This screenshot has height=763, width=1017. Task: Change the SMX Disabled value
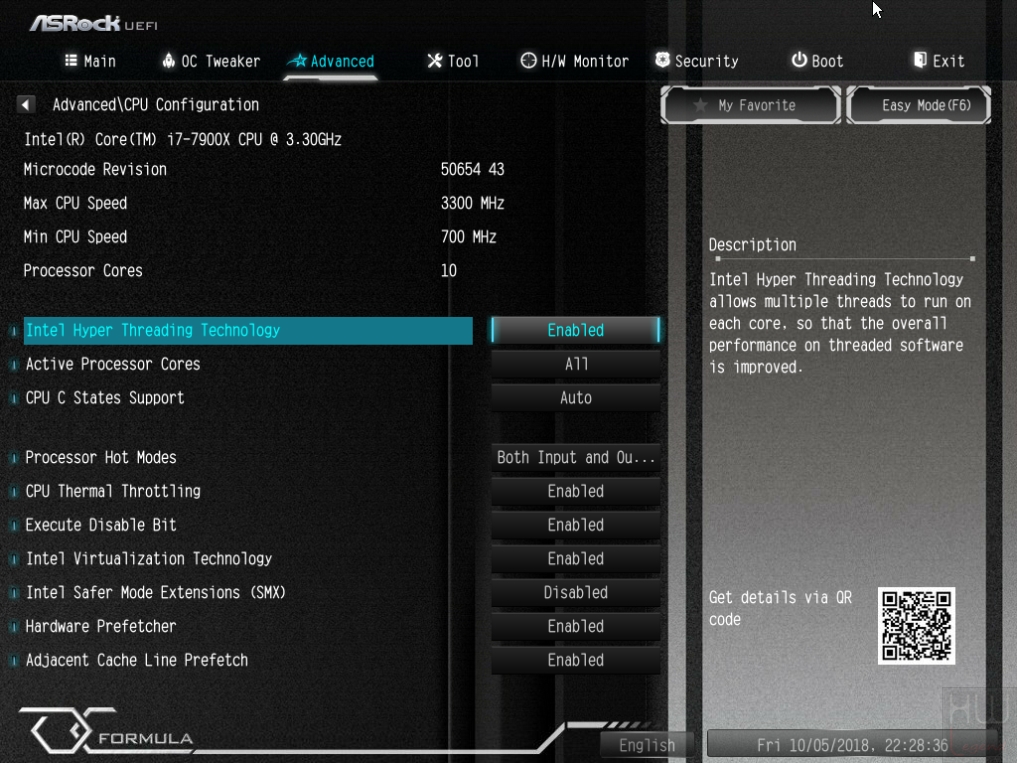575,592
